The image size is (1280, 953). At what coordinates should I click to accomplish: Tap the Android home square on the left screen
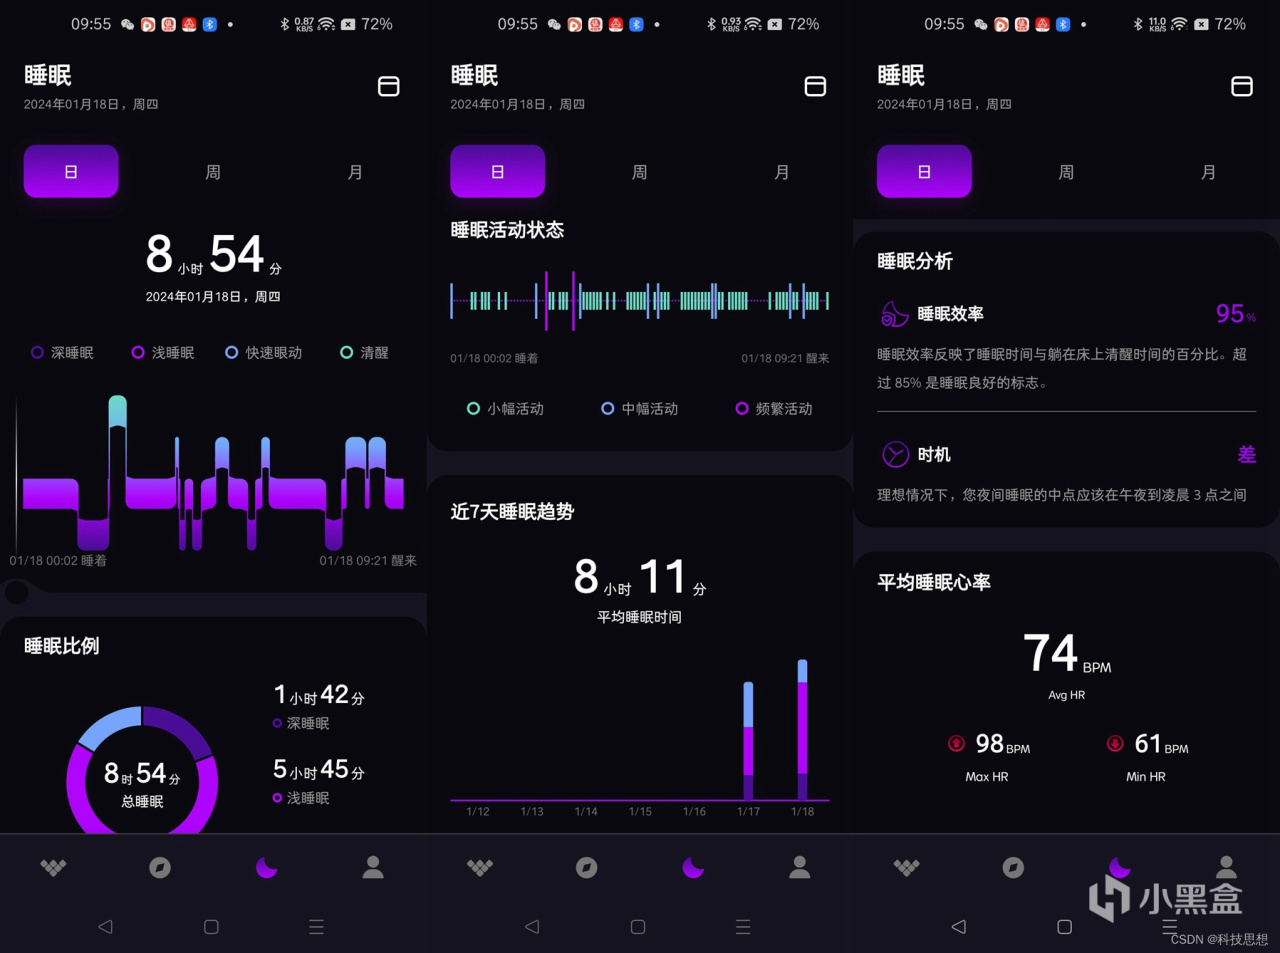211,927
